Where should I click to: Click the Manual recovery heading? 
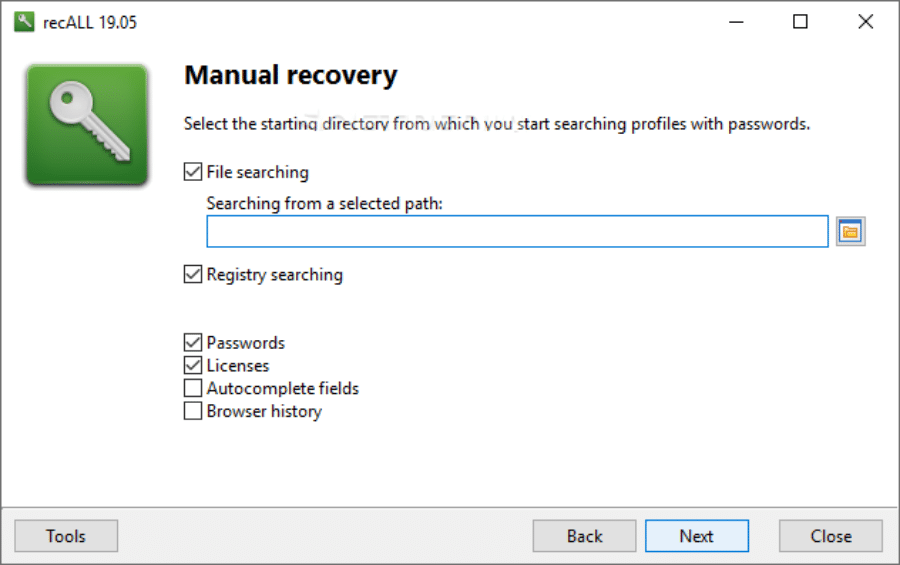coord(290,75)
